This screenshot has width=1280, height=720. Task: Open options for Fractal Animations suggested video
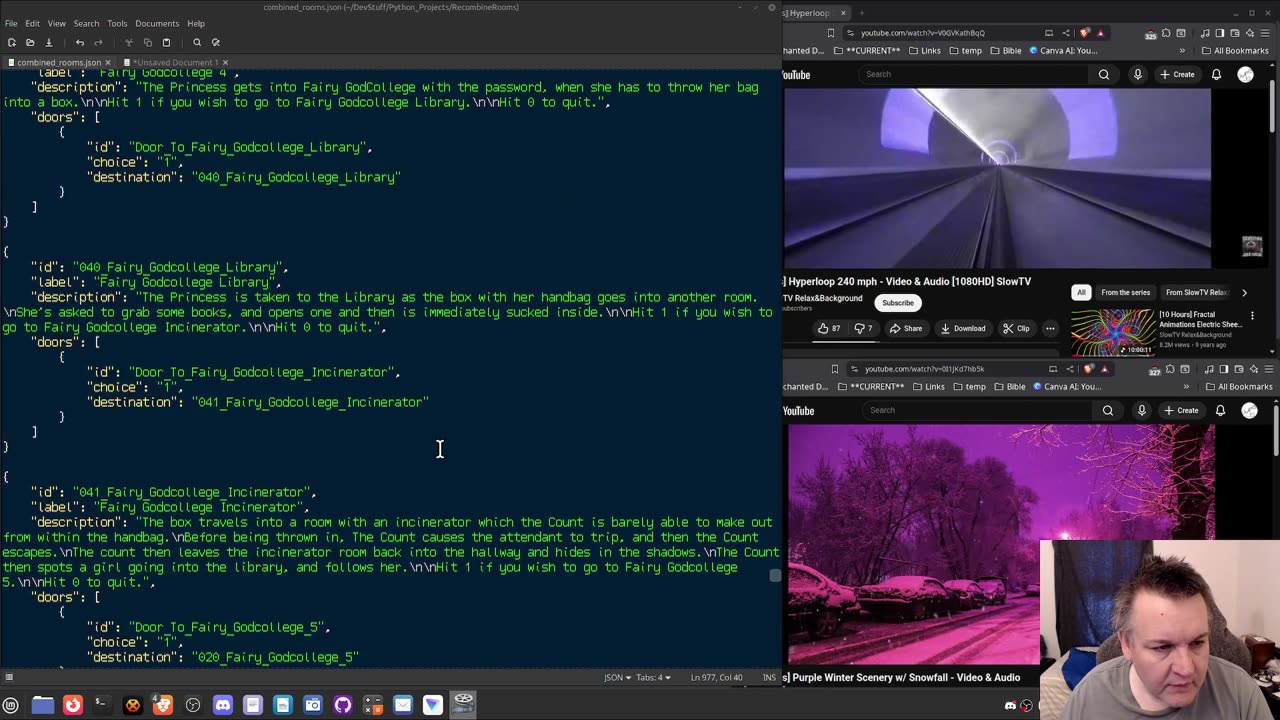coord(1252,316)
